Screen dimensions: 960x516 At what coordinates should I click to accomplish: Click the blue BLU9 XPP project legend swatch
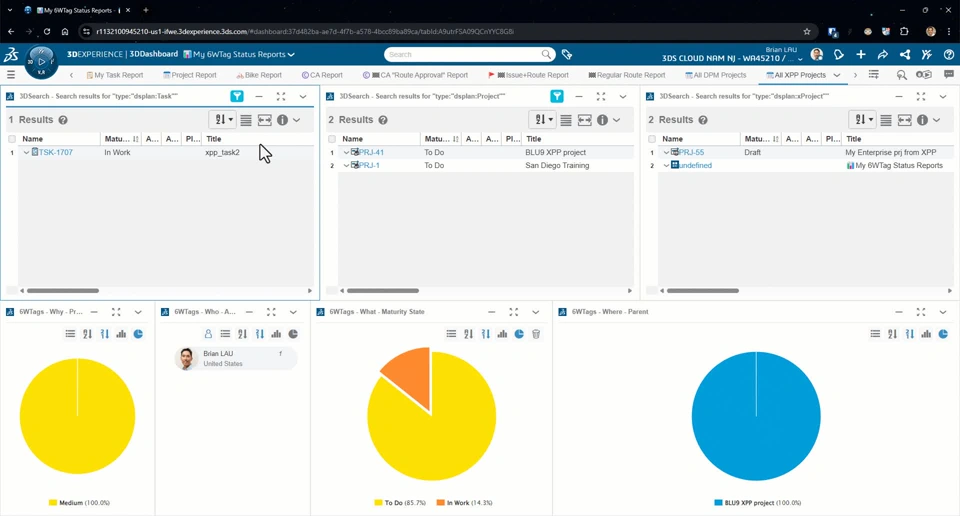[718, 503]
